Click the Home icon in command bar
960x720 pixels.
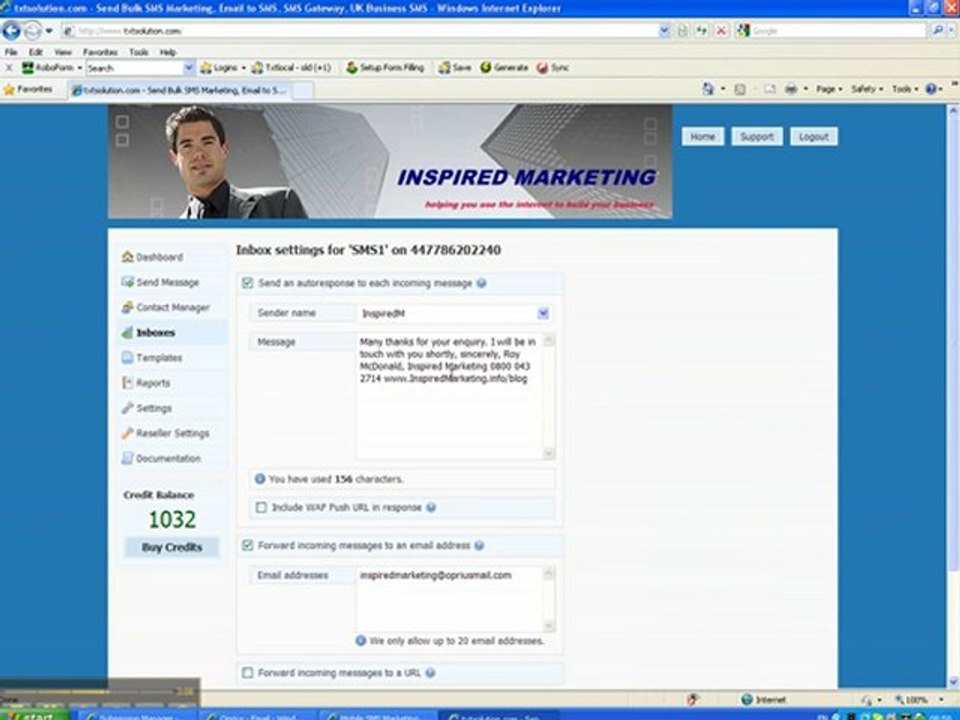click(x=708, y=89)
